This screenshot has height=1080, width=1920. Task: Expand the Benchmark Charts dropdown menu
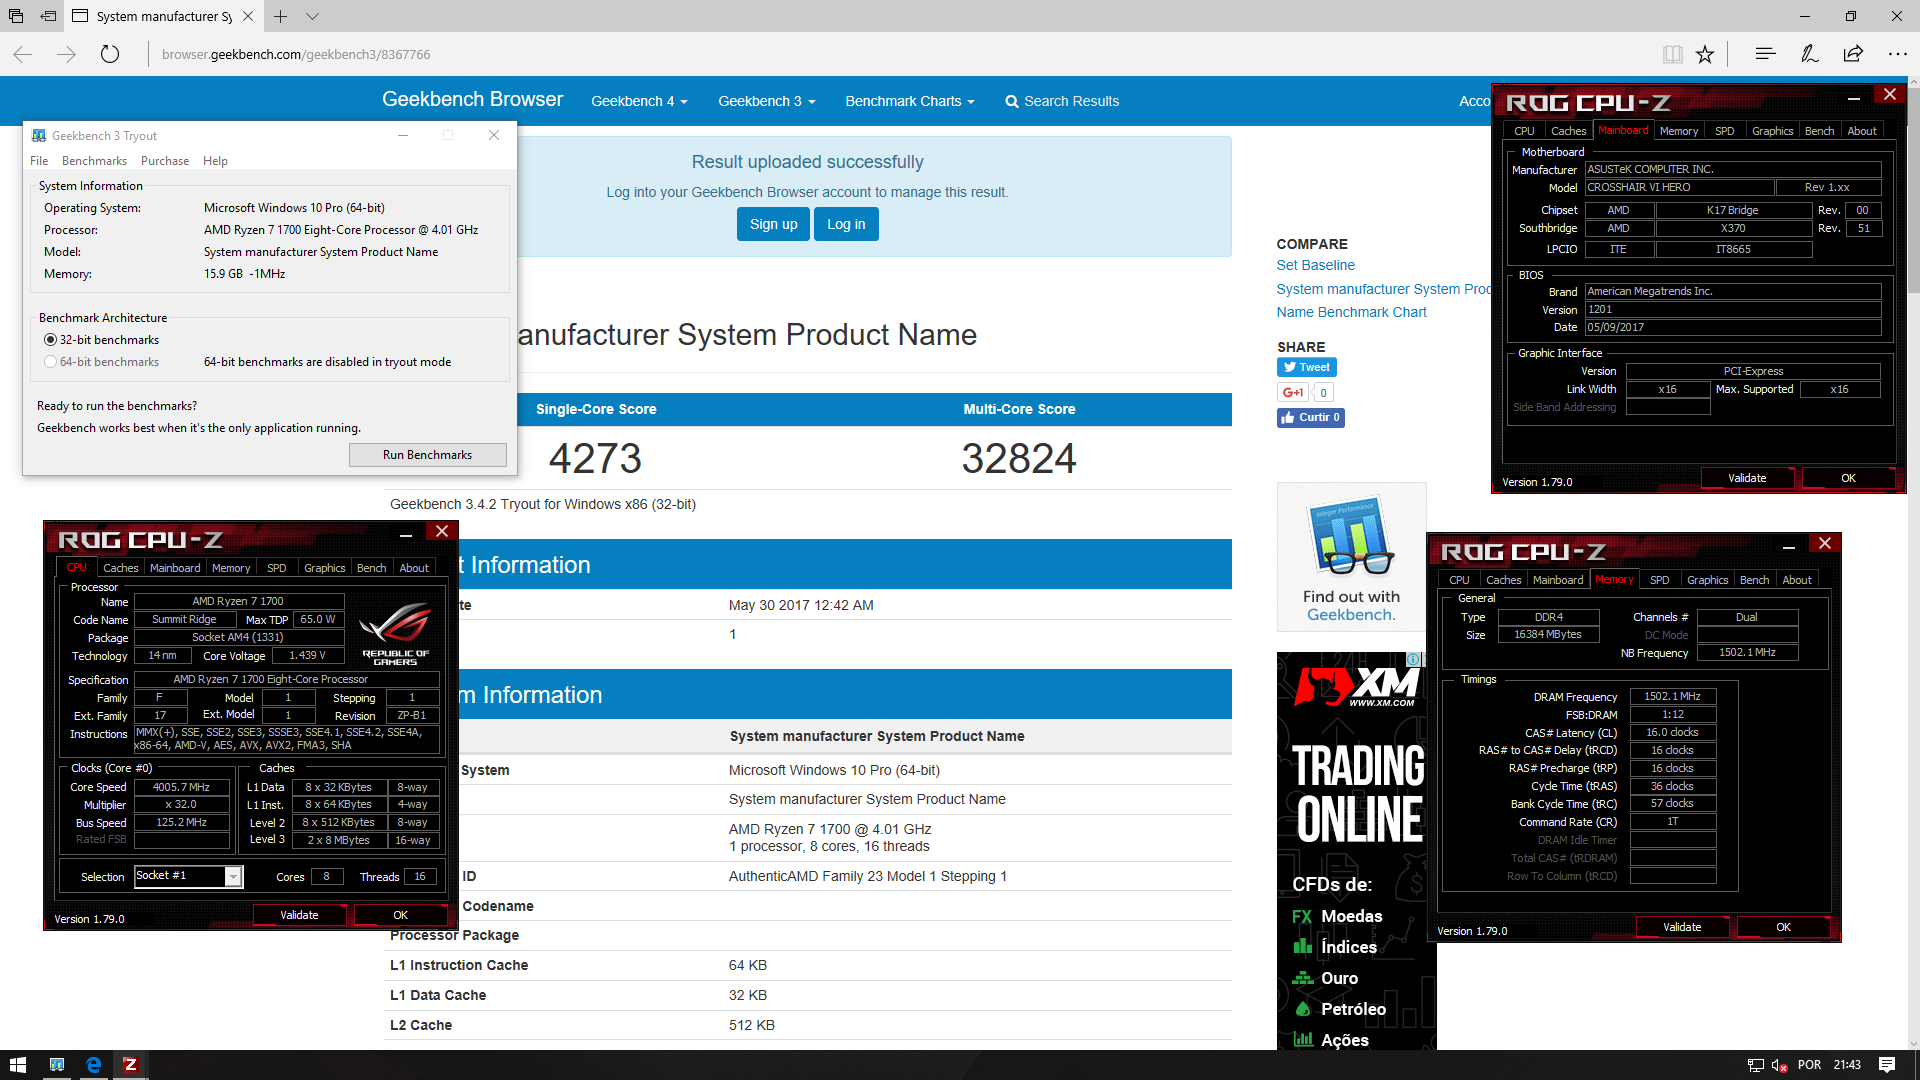910,101
